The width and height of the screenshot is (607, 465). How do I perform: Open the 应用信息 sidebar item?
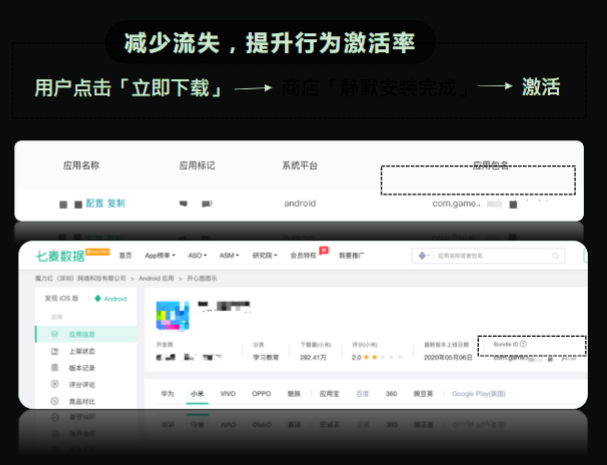pyautogui.click(x=86, y=334)
